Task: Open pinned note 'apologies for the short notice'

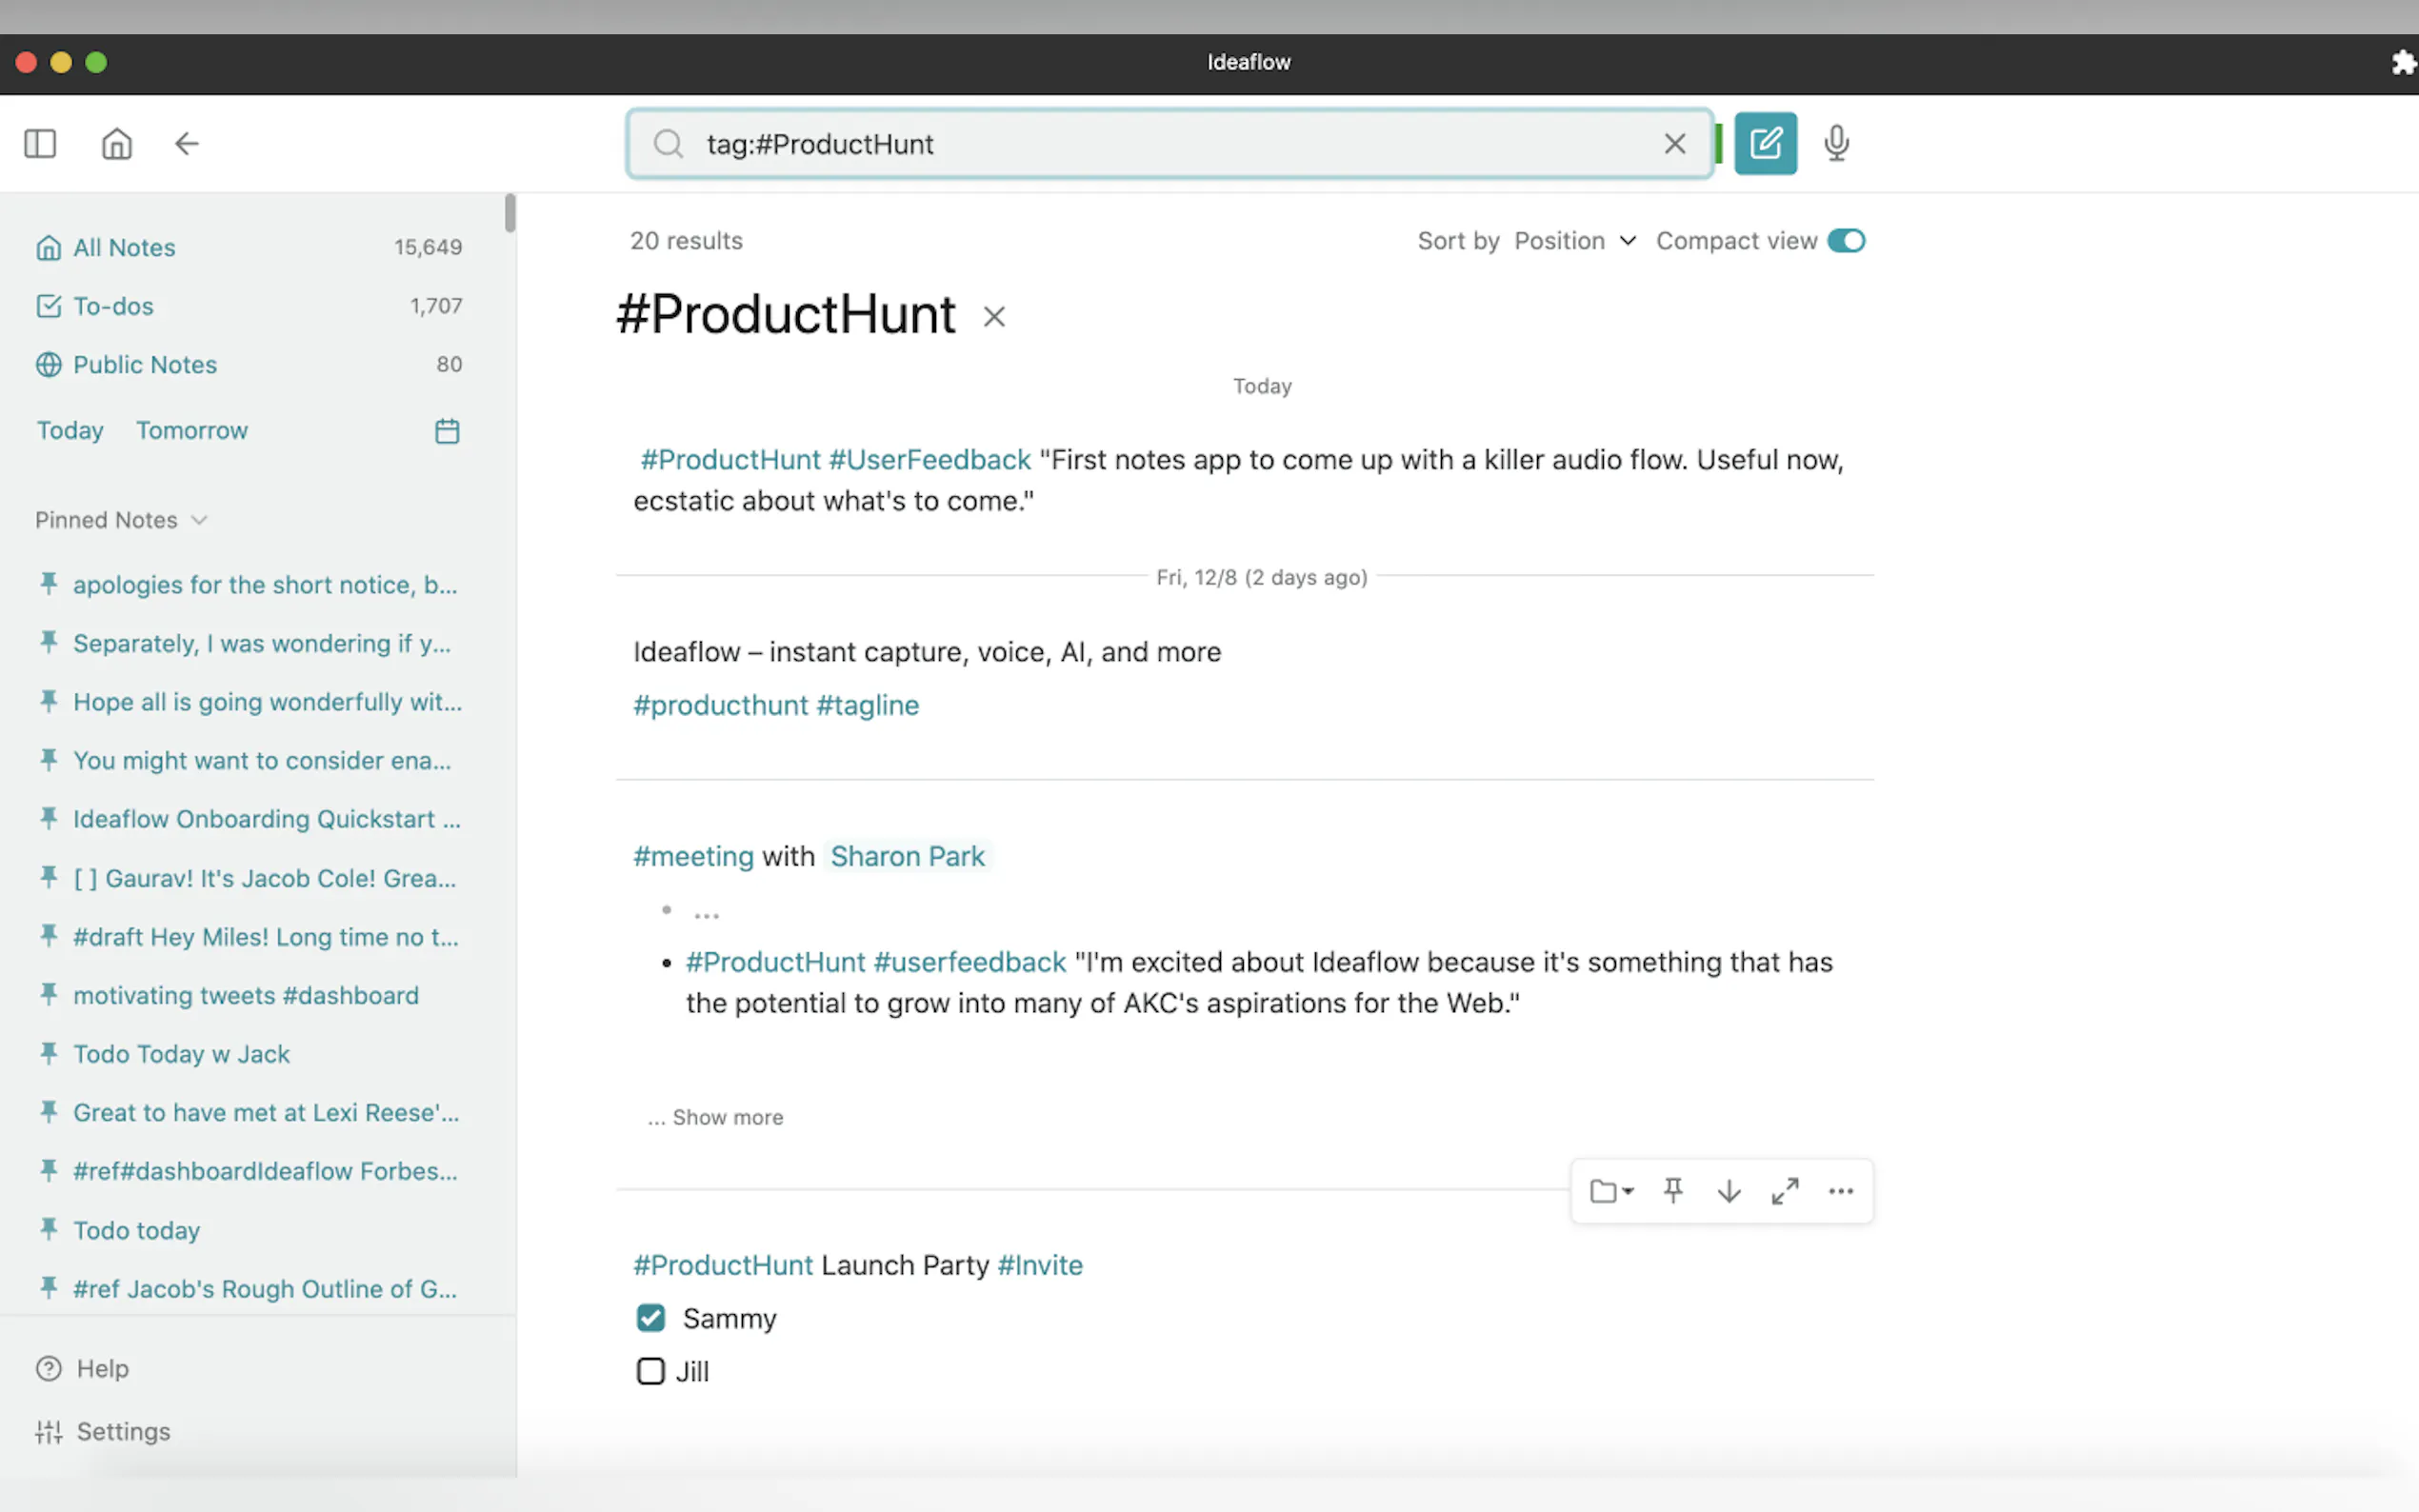Action: (x=265, y=584)
